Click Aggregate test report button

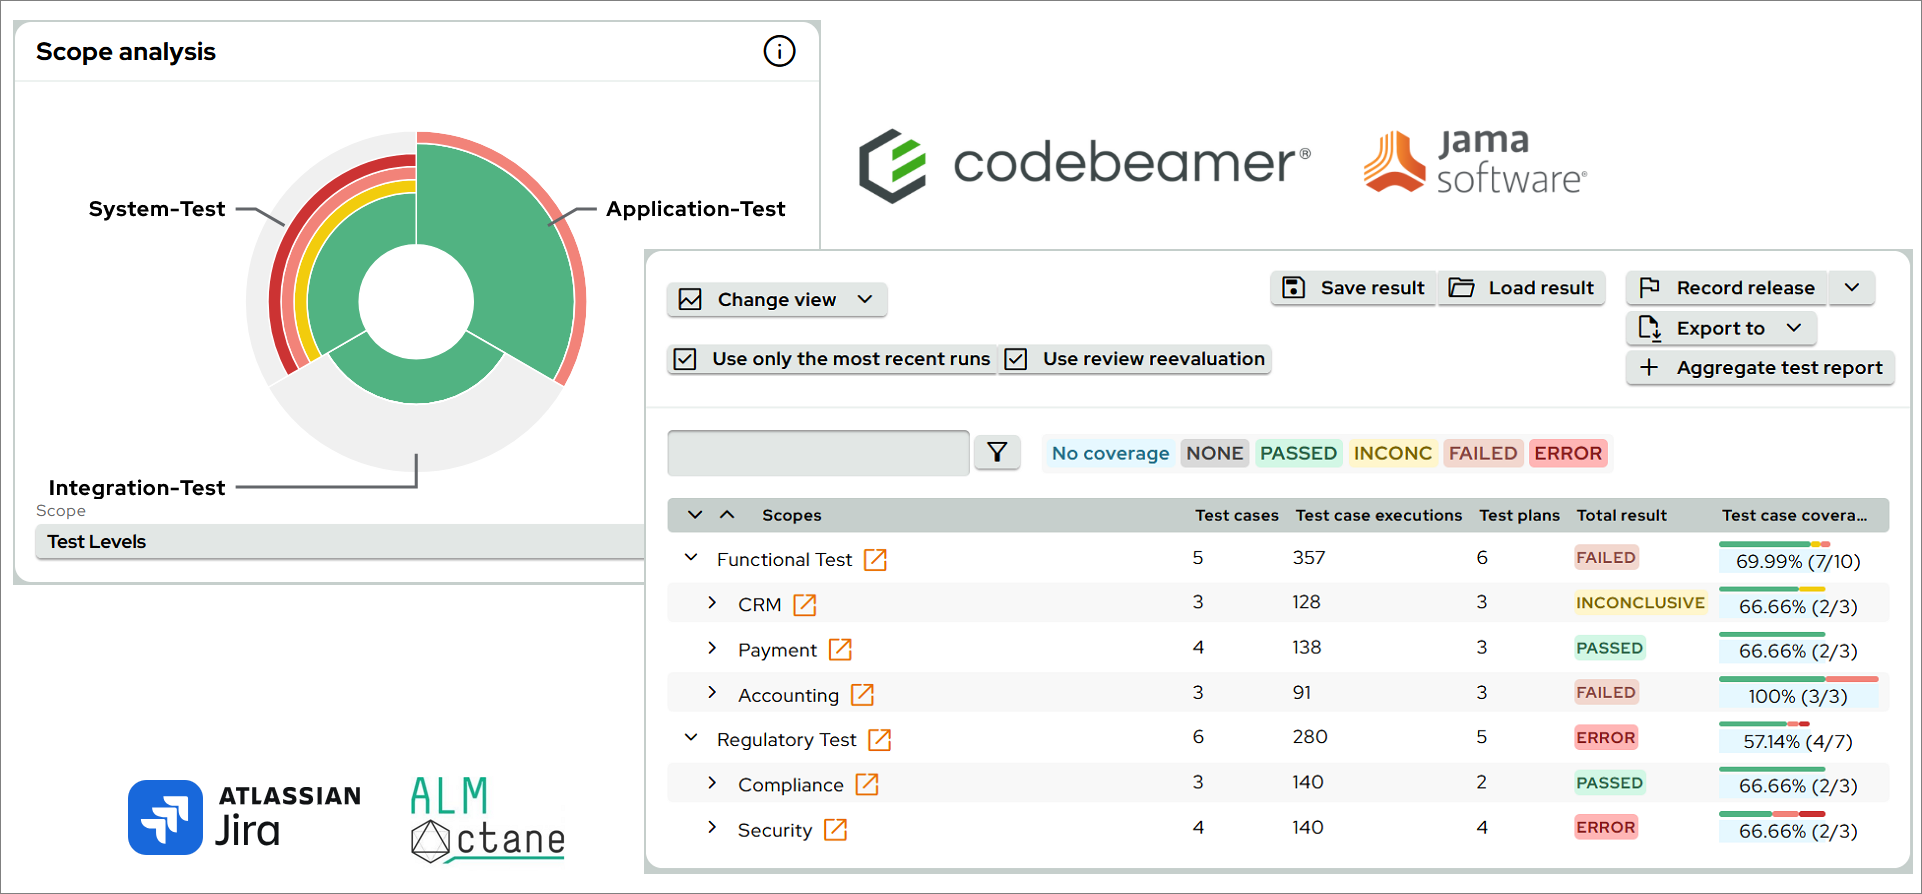click(1760, 368)
